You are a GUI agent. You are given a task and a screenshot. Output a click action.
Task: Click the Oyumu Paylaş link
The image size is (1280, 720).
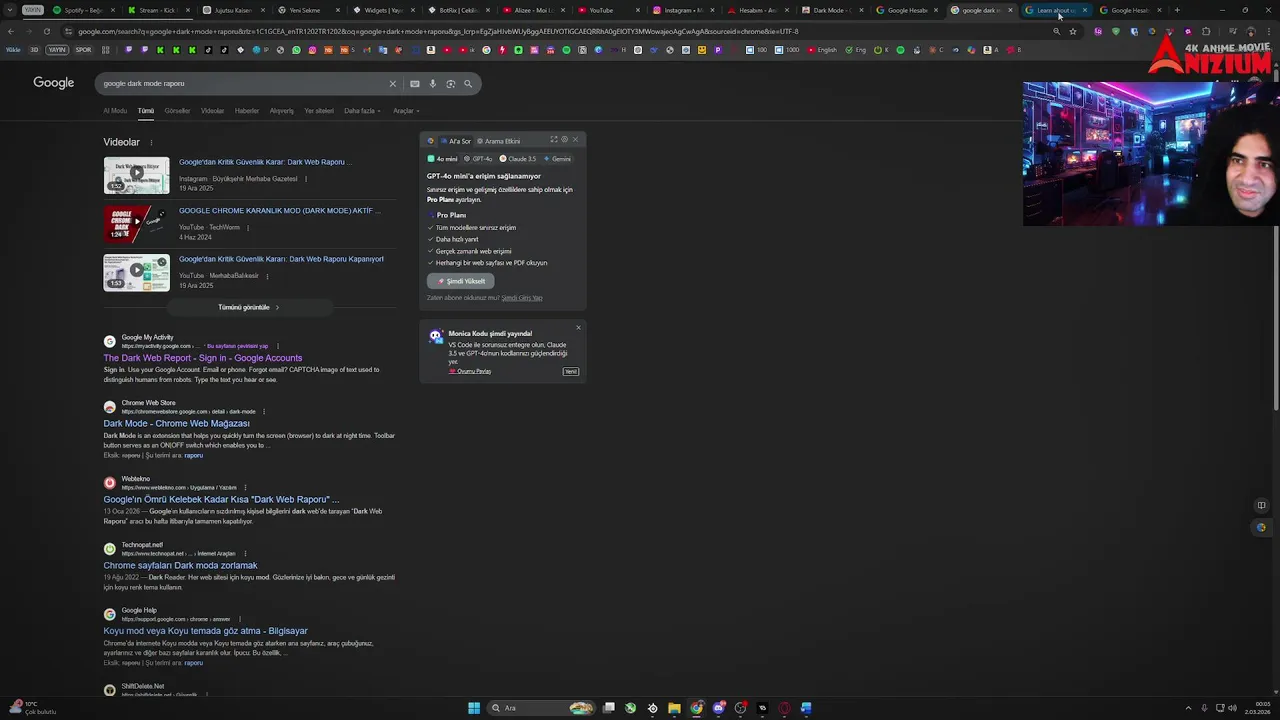(470, 372)
